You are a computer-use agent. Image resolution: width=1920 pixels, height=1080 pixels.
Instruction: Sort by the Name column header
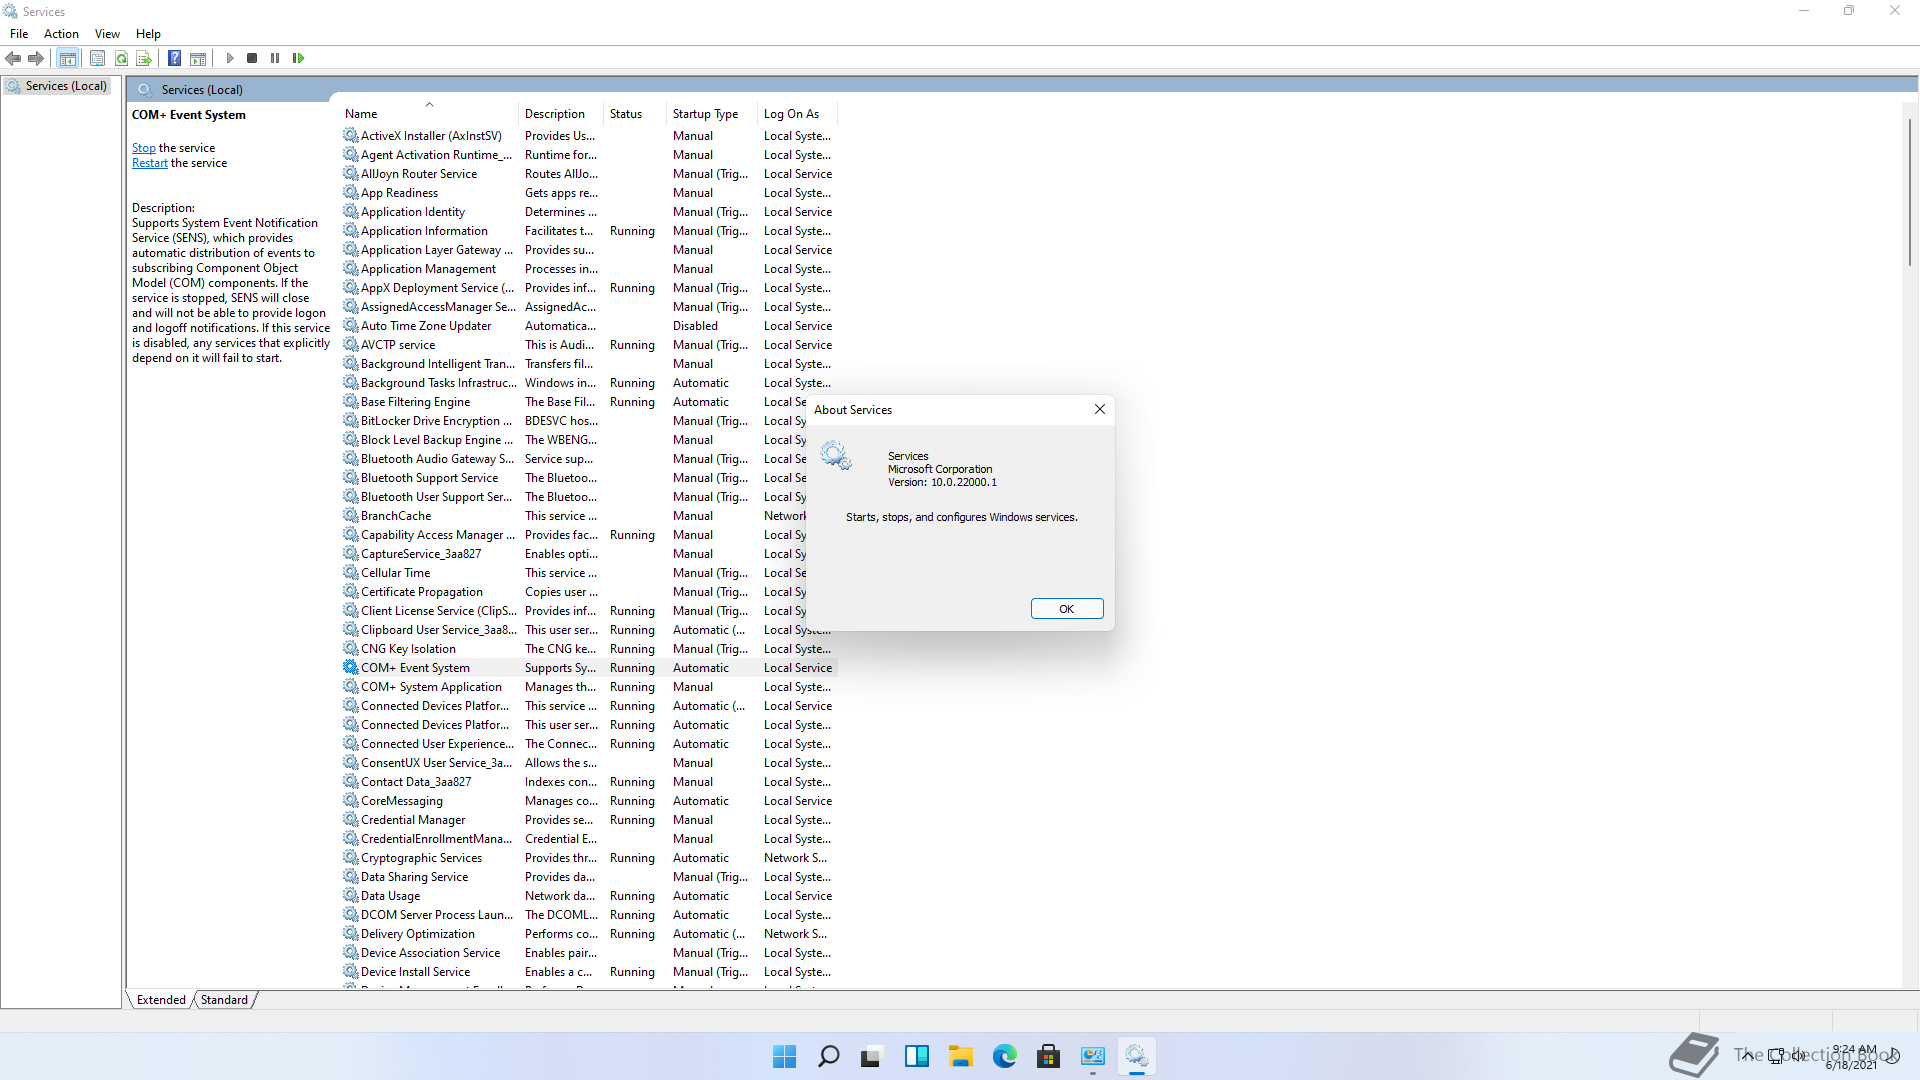(x=428, y=113)
